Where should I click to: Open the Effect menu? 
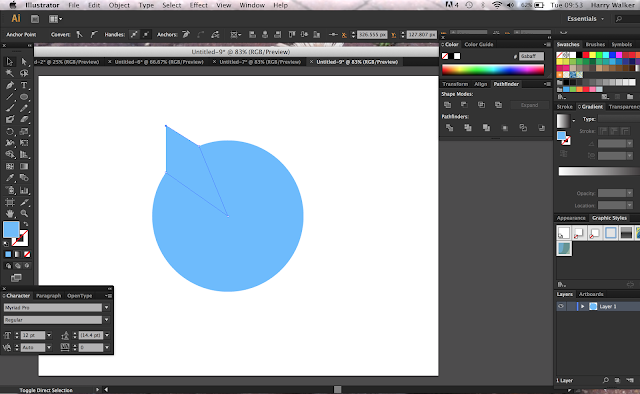(198, 5)
